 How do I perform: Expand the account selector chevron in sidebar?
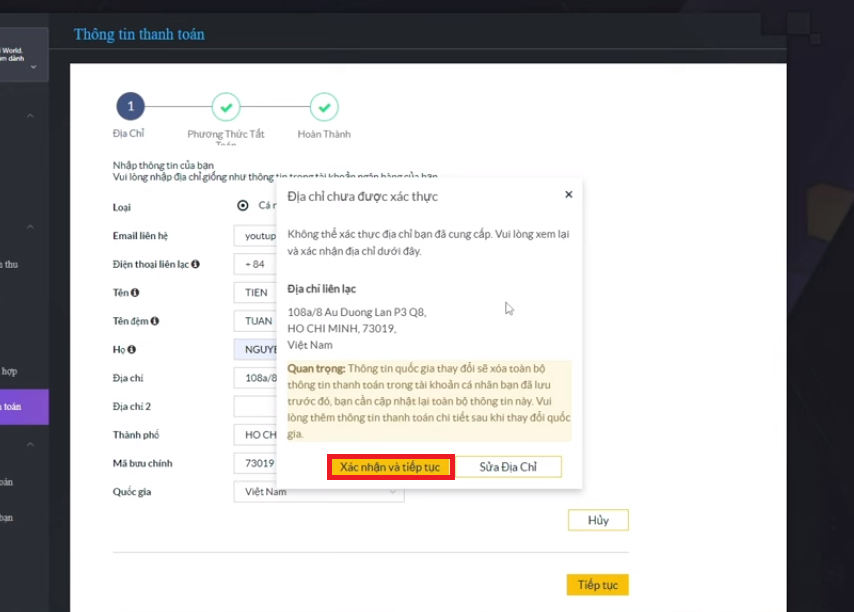(x=33, y=67)
